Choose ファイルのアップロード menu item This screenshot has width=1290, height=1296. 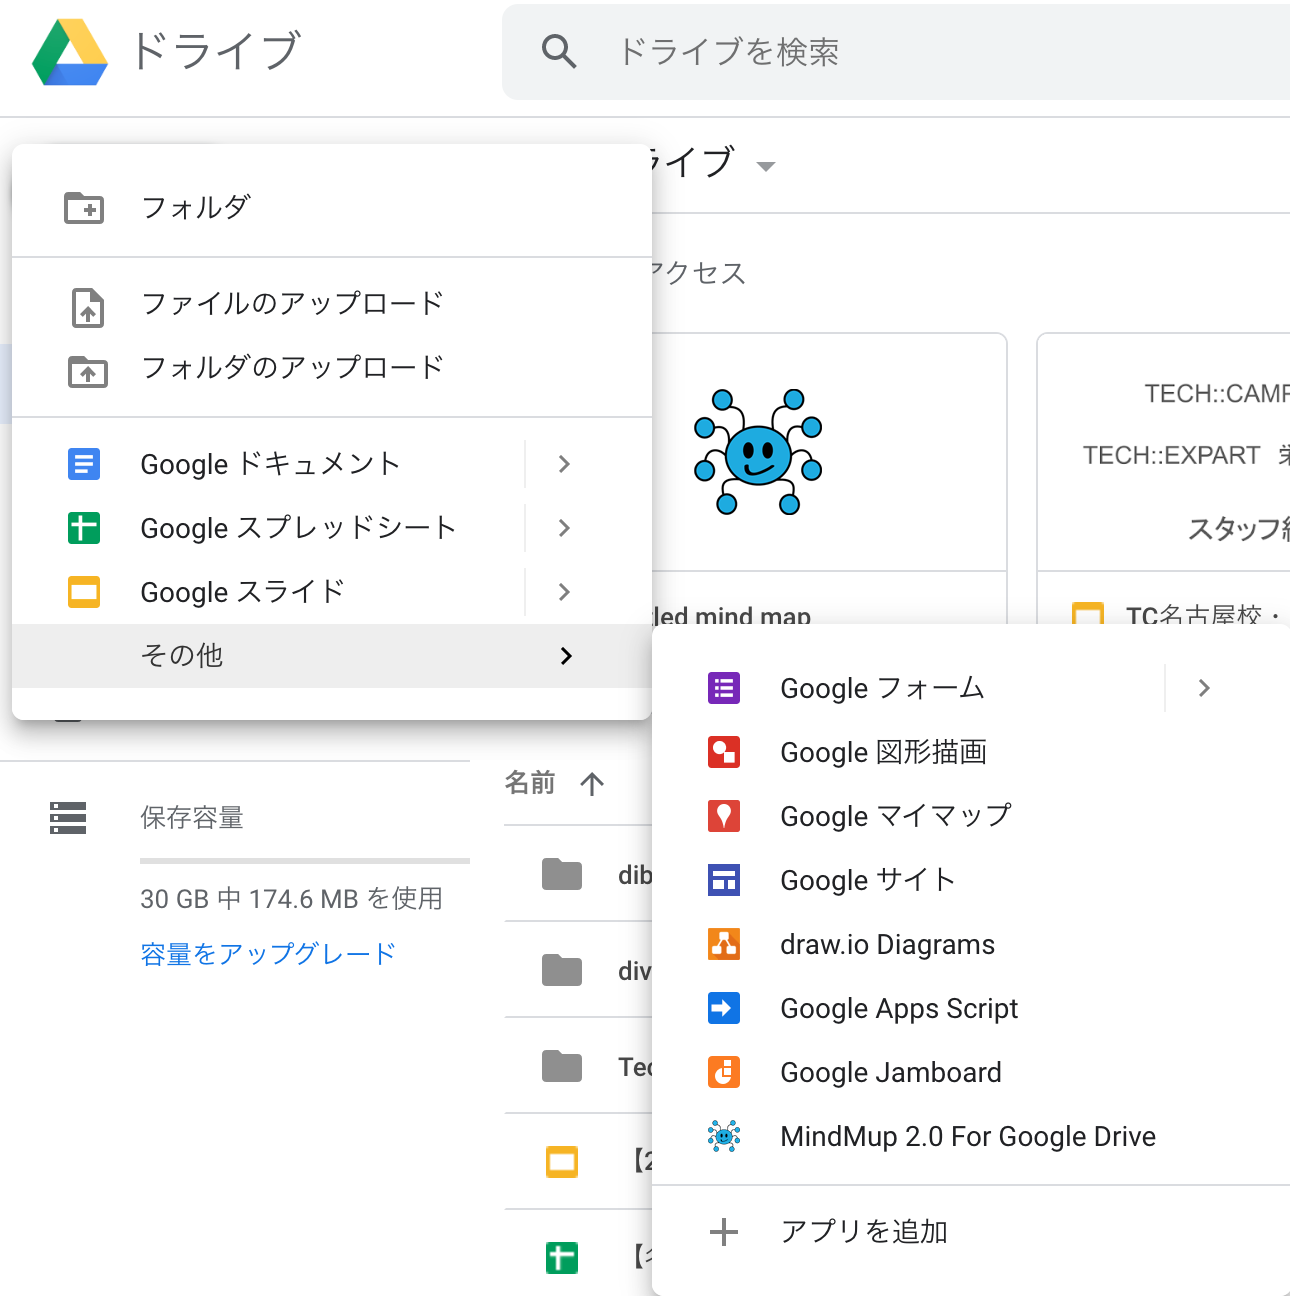[x=292, y=304]
